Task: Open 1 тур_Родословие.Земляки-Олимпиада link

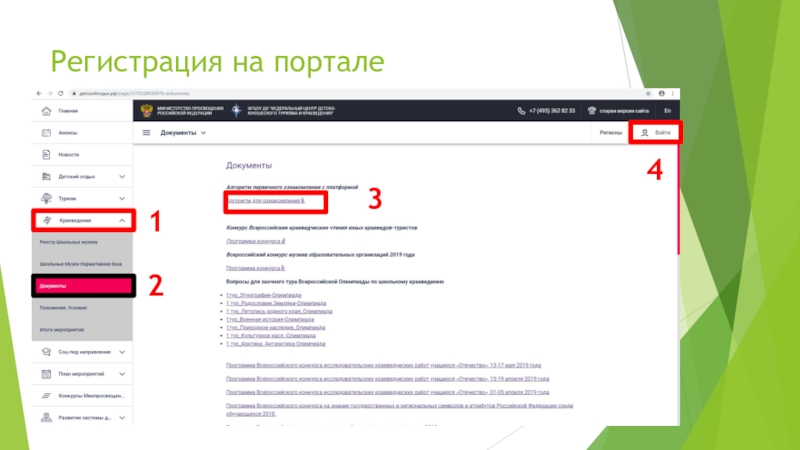Action: click(x=276, y=303)
